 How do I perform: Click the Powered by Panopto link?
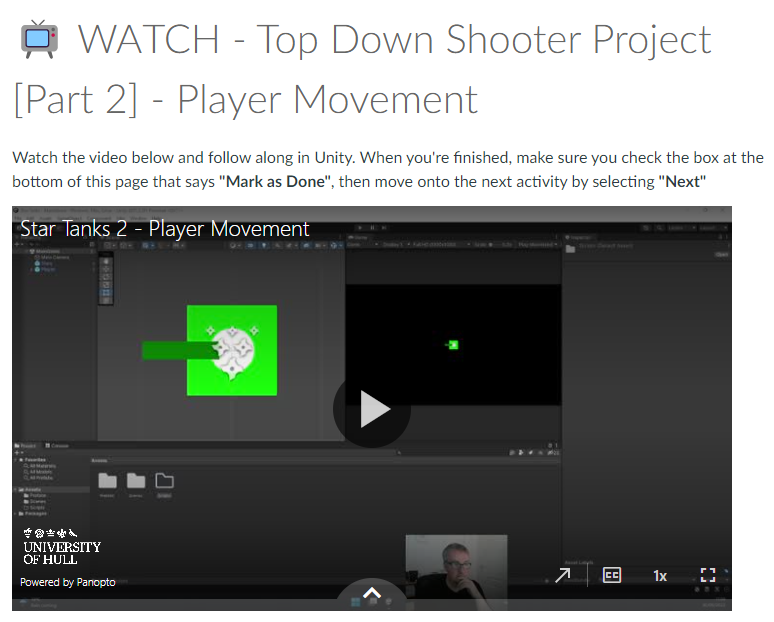(68, 582)
